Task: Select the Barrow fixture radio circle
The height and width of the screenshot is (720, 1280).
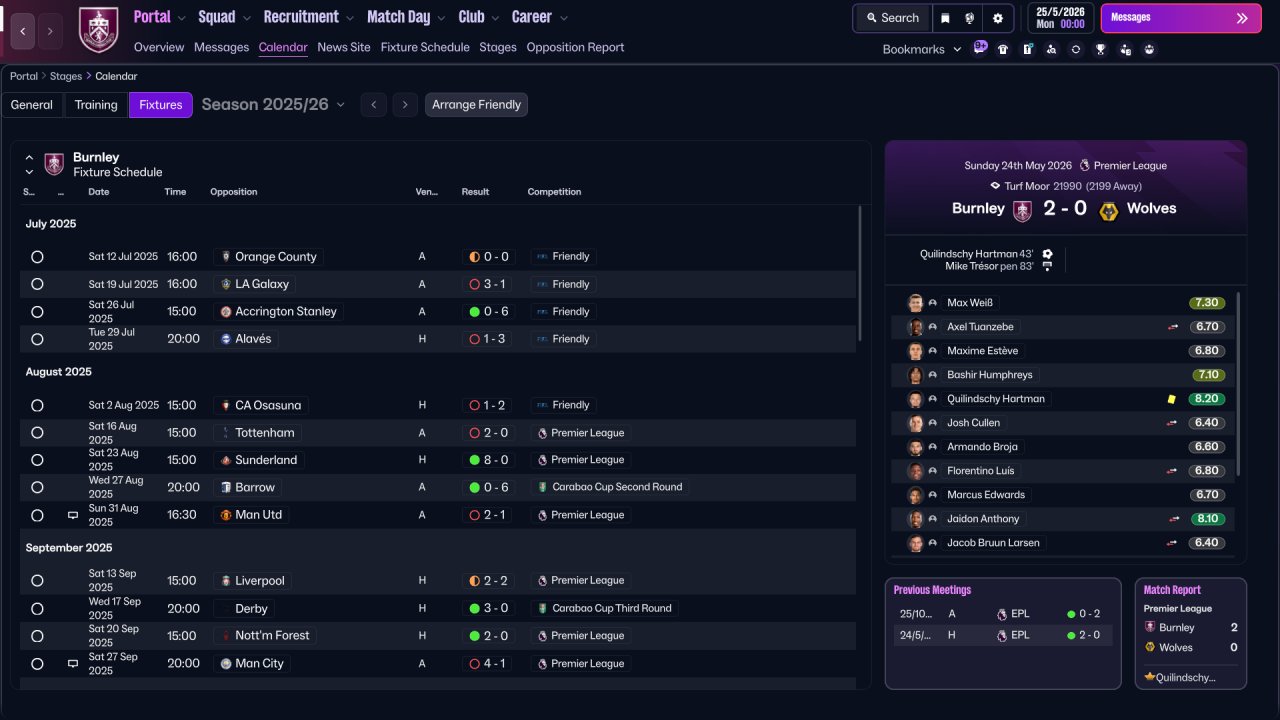Action: coord(37,488)
